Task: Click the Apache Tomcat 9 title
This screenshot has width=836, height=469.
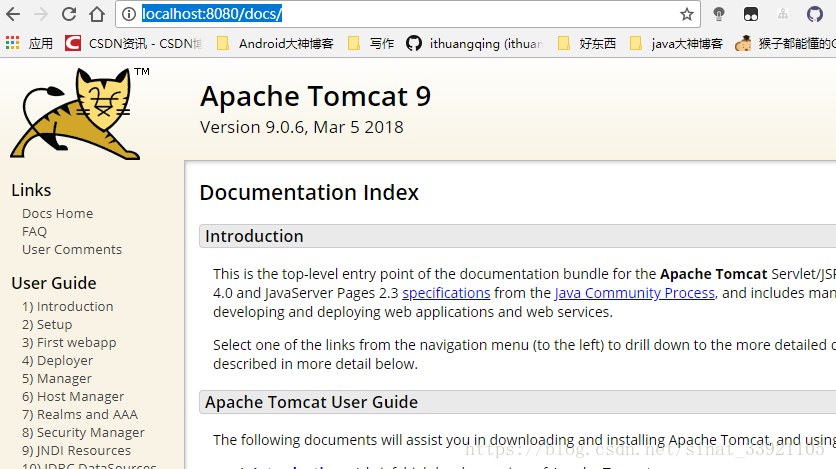Action: [316, 96]
